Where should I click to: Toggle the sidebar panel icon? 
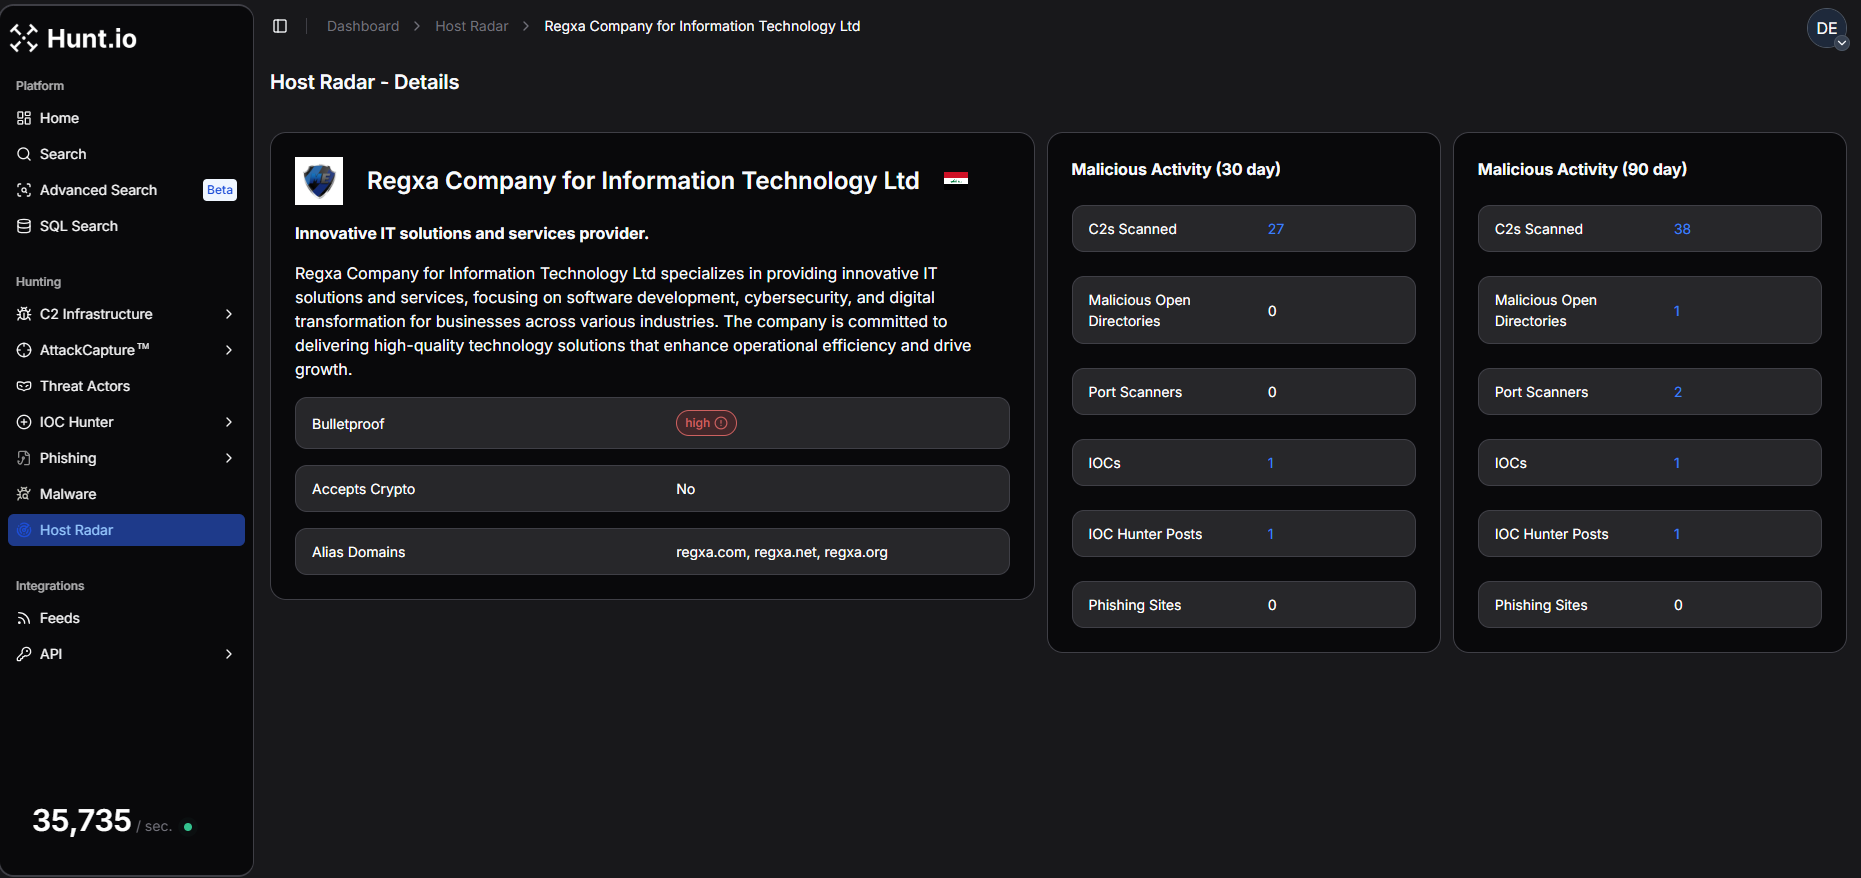click(280, 26)
